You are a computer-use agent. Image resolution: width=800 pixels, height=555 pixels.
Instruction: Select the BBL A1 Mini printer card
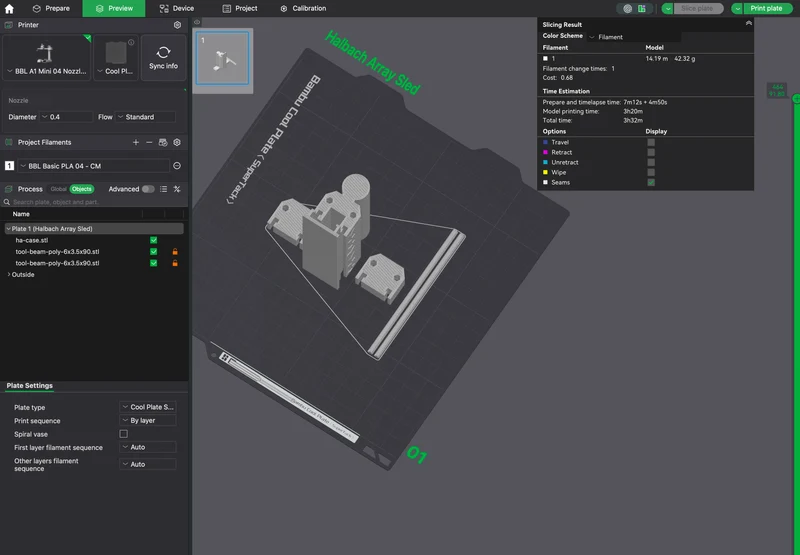[46, 58]
